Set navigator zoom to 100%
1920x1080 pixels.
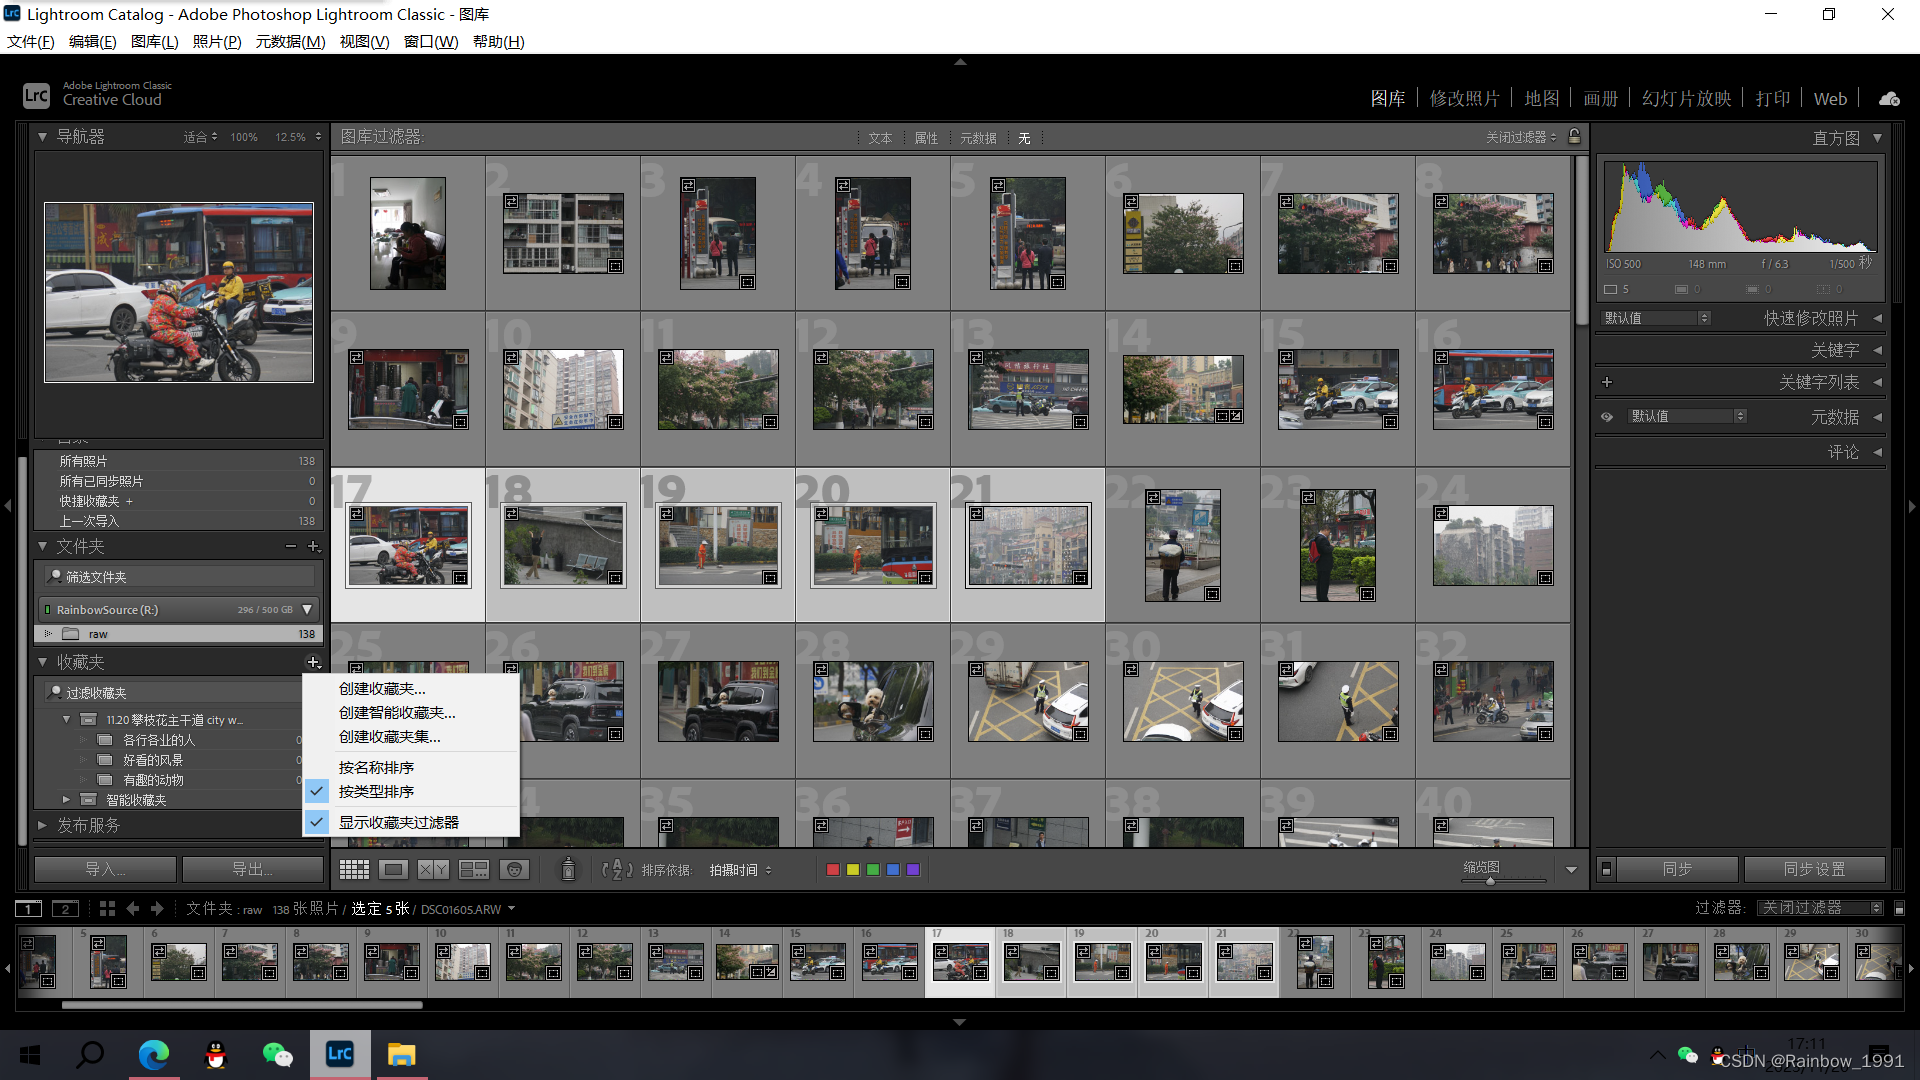tap(244, 137)
